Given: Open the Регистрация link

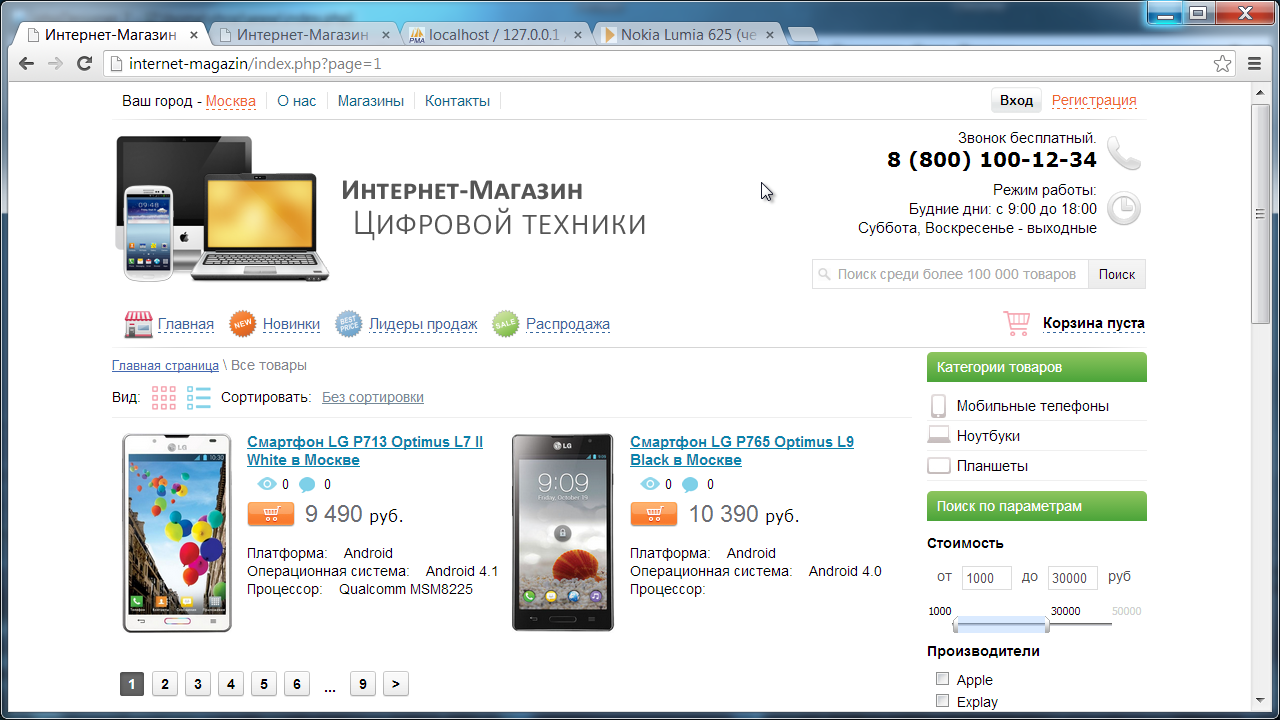Looking at the screenshot, I should pos(1094,100).
